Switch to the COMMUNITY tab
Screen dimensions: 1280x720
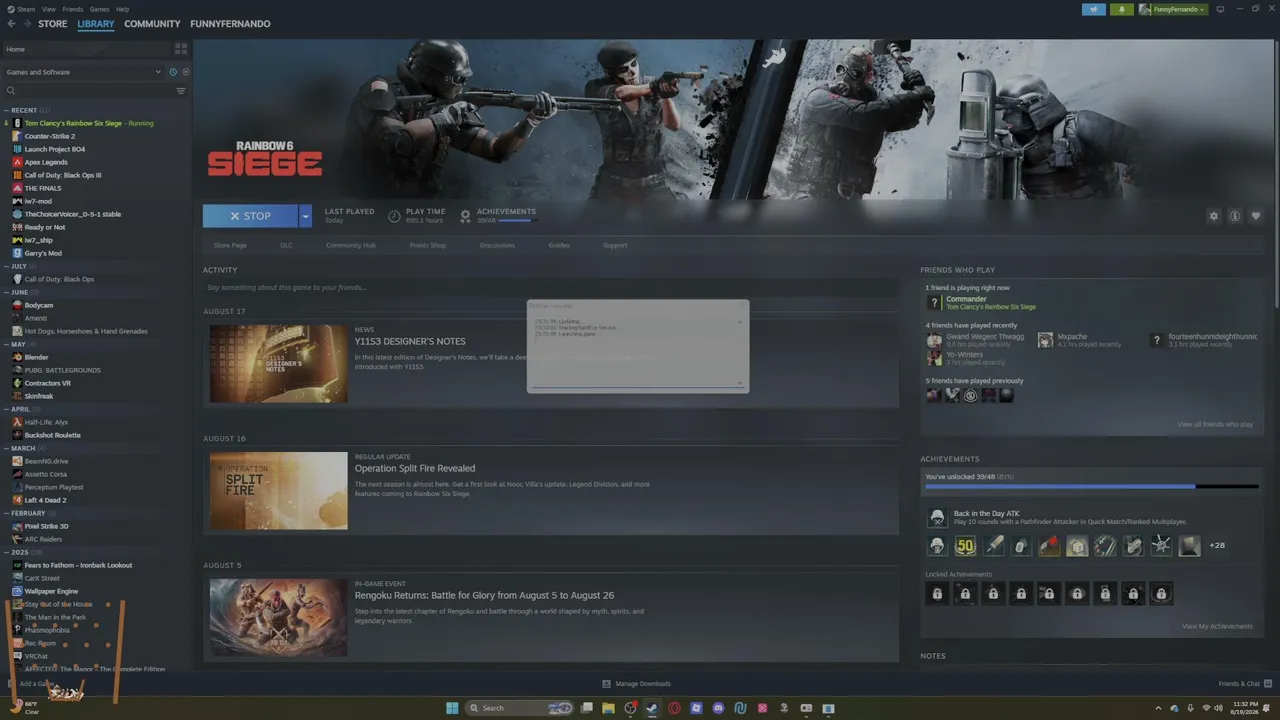point(152,24)
